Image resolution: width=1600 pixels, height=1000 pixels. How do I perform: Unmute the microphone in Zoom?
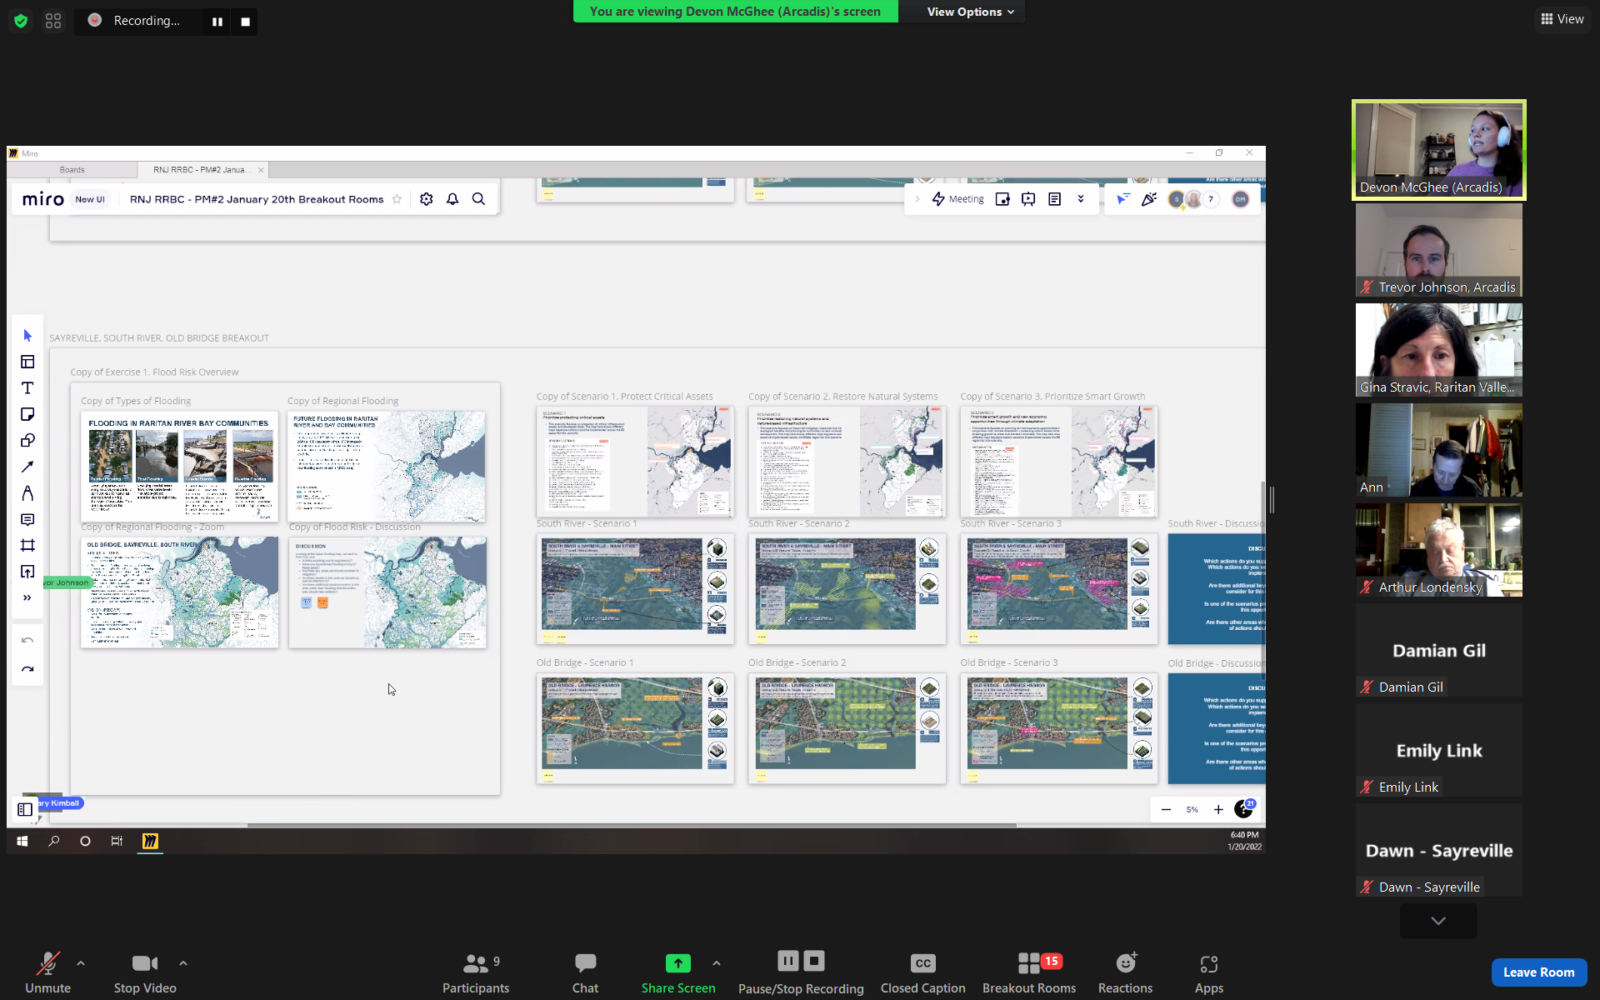pyautogui.click(x=47, y=971)
